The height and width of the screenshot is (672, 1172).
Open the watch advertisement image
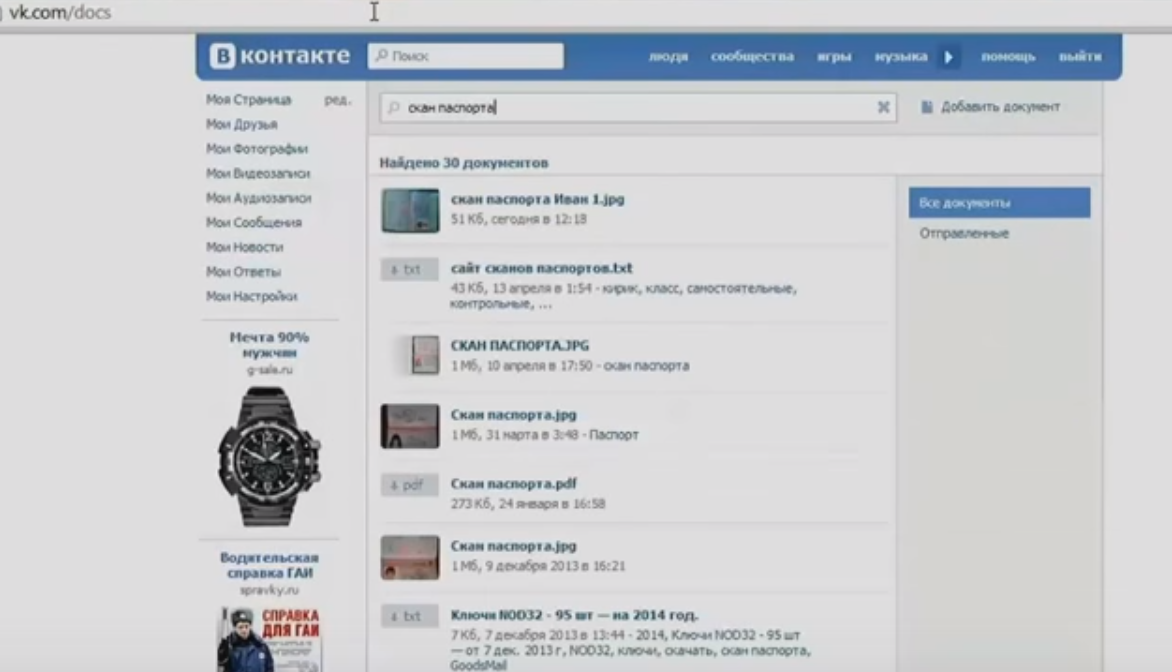click(x=269, y=457)
